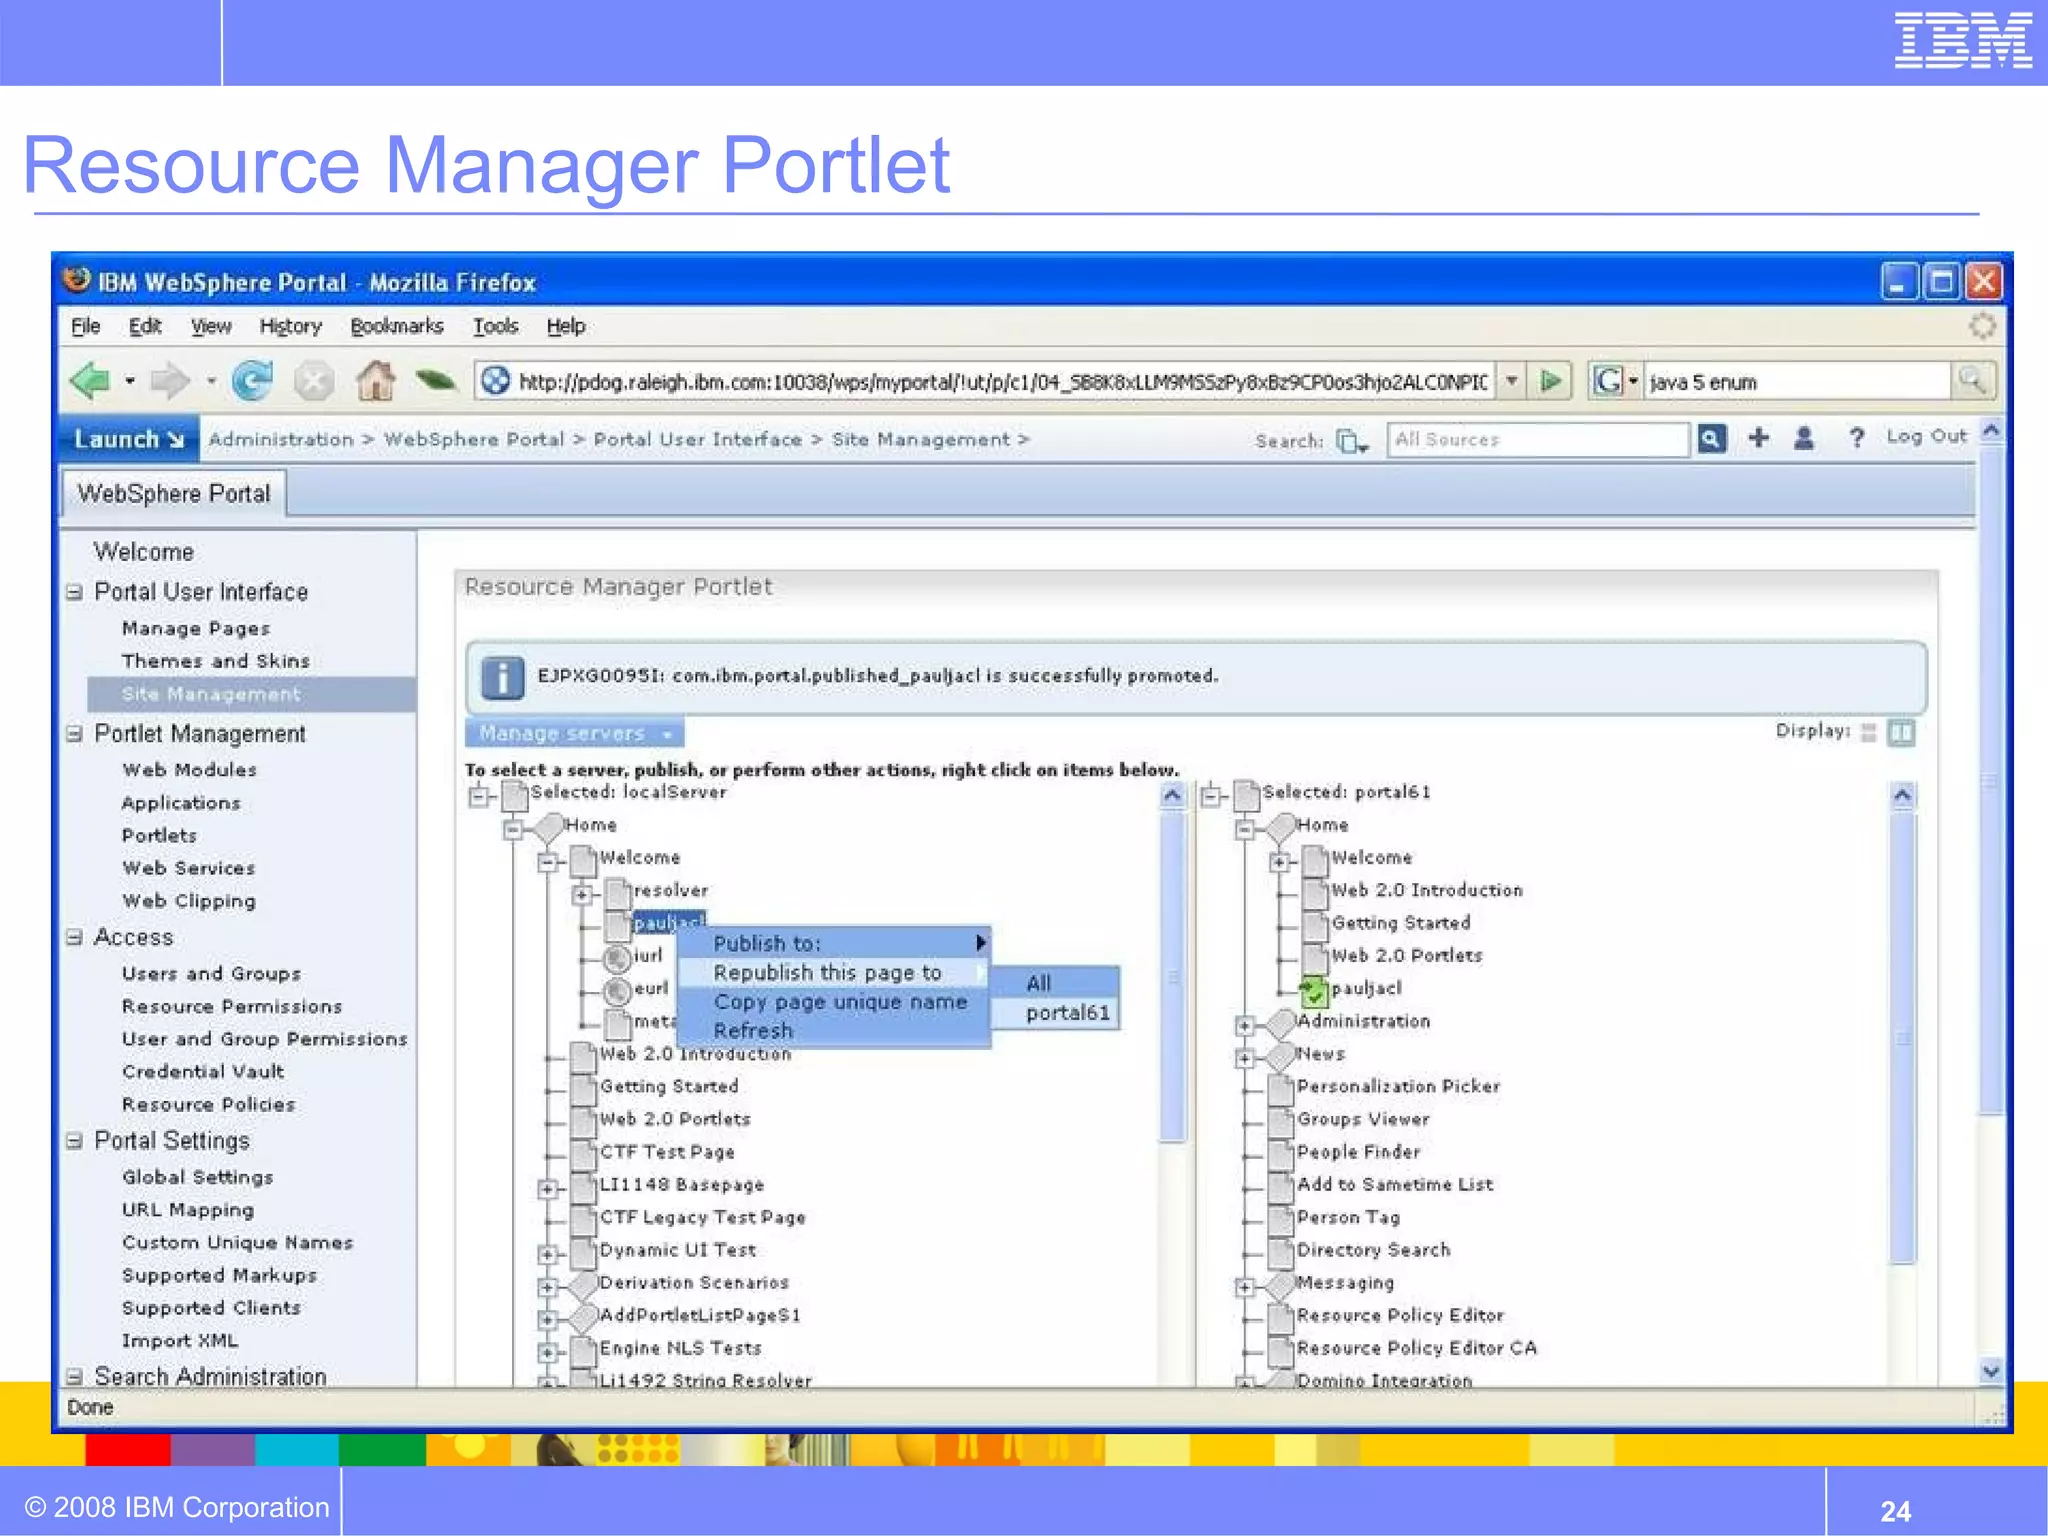
Task: Open Manage Pages in sidebar
Action: (x=196, y=629)
